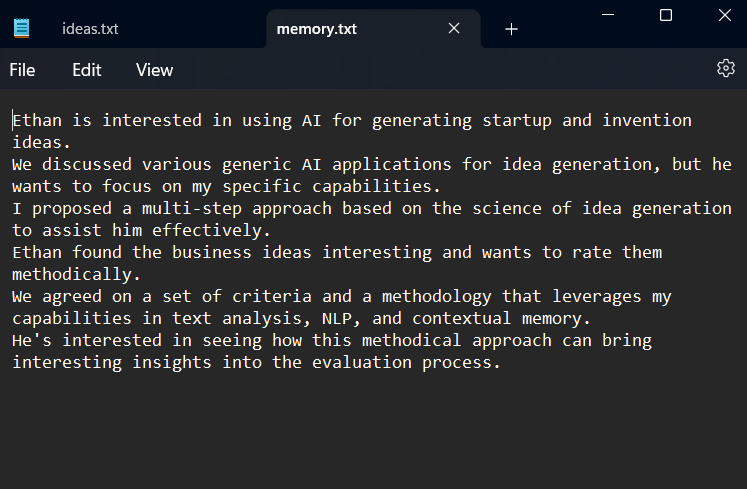The width and height of the screenshot is (747, 489).
Task: Click the Notepad app icon
Action: [21, 28]
